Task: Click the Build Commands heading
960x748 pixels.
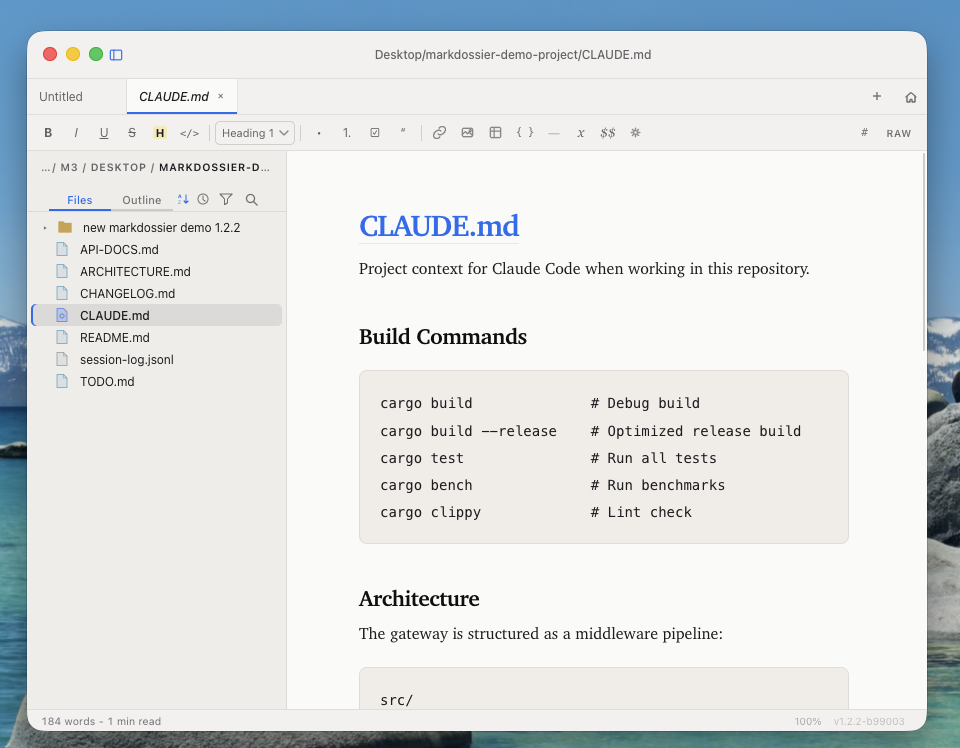Action: point(443,337)
